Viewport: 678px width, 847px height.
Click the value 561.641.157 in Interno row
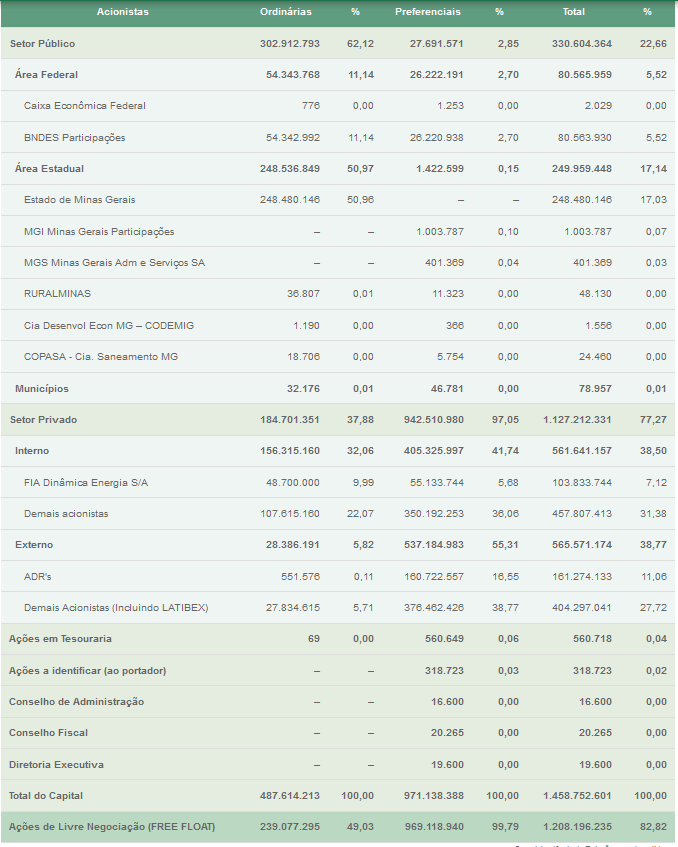point(582,451)
